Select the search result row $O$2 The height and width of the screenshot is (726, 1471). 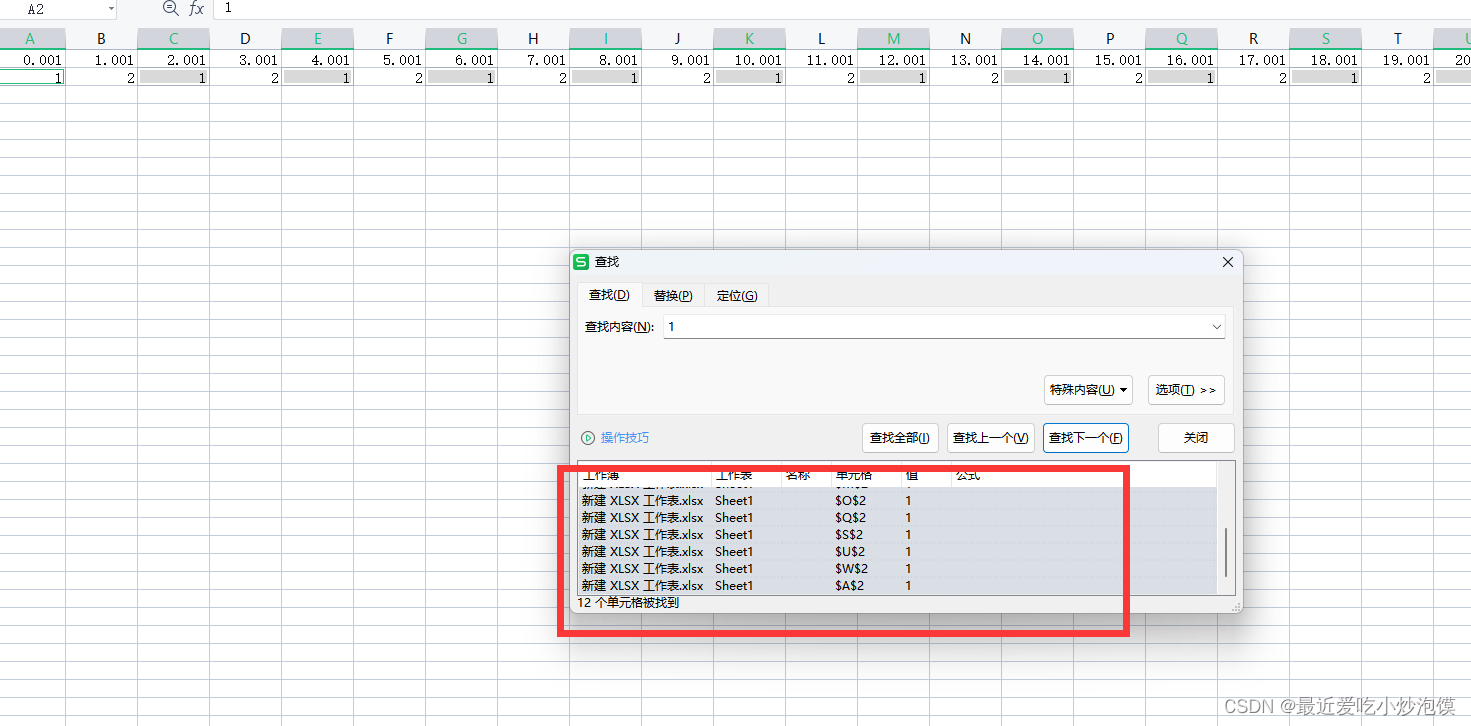850,500
